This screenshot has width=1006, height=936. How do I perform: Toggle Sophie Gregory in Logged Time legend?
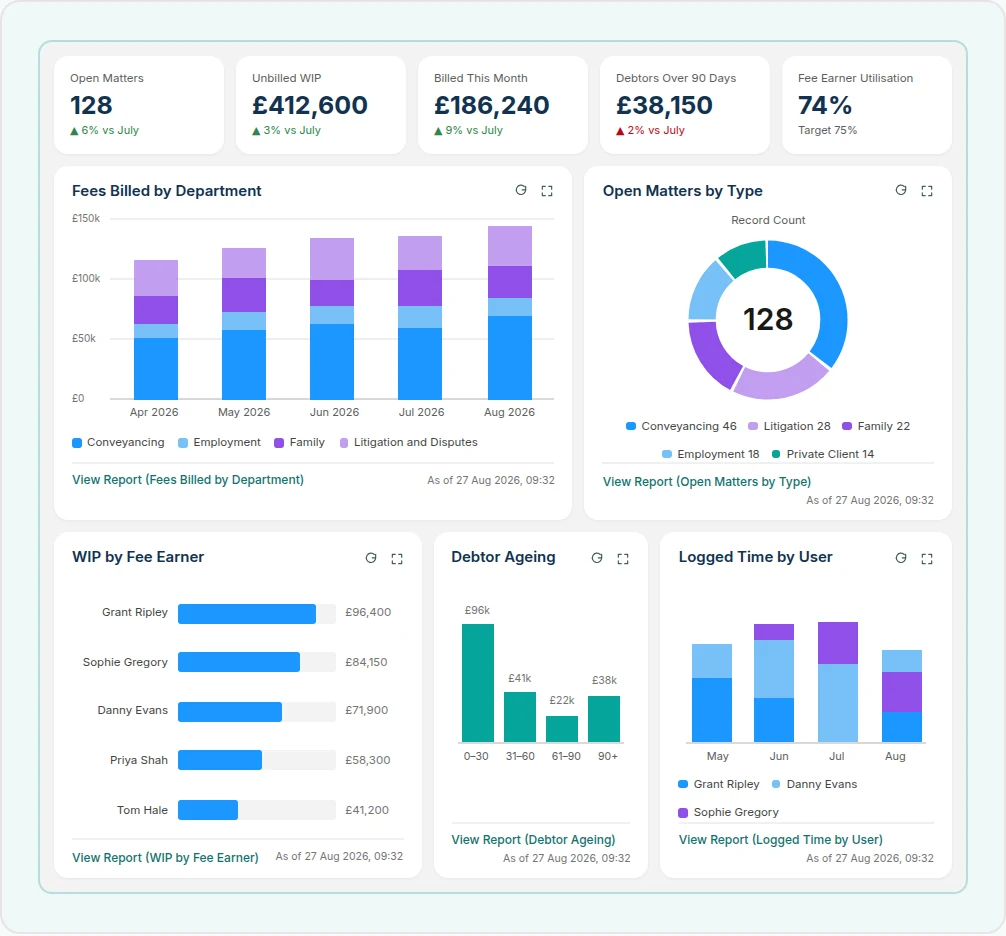728,813
